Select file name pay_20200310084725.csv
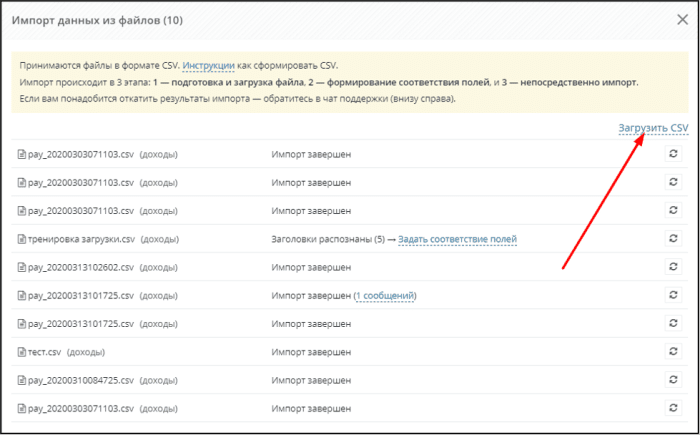The width and height of the screenshot is (700, 435). tap(81, 381)
